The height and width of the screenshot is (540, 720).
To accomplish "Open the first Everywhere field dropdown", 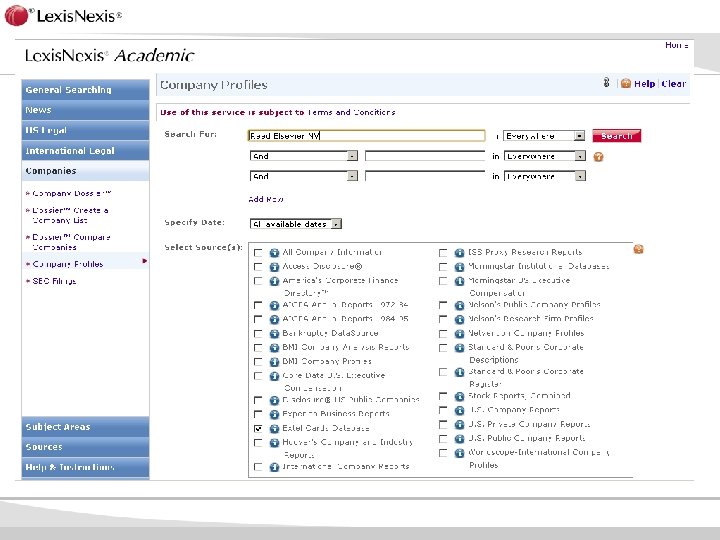I will 544,136.
